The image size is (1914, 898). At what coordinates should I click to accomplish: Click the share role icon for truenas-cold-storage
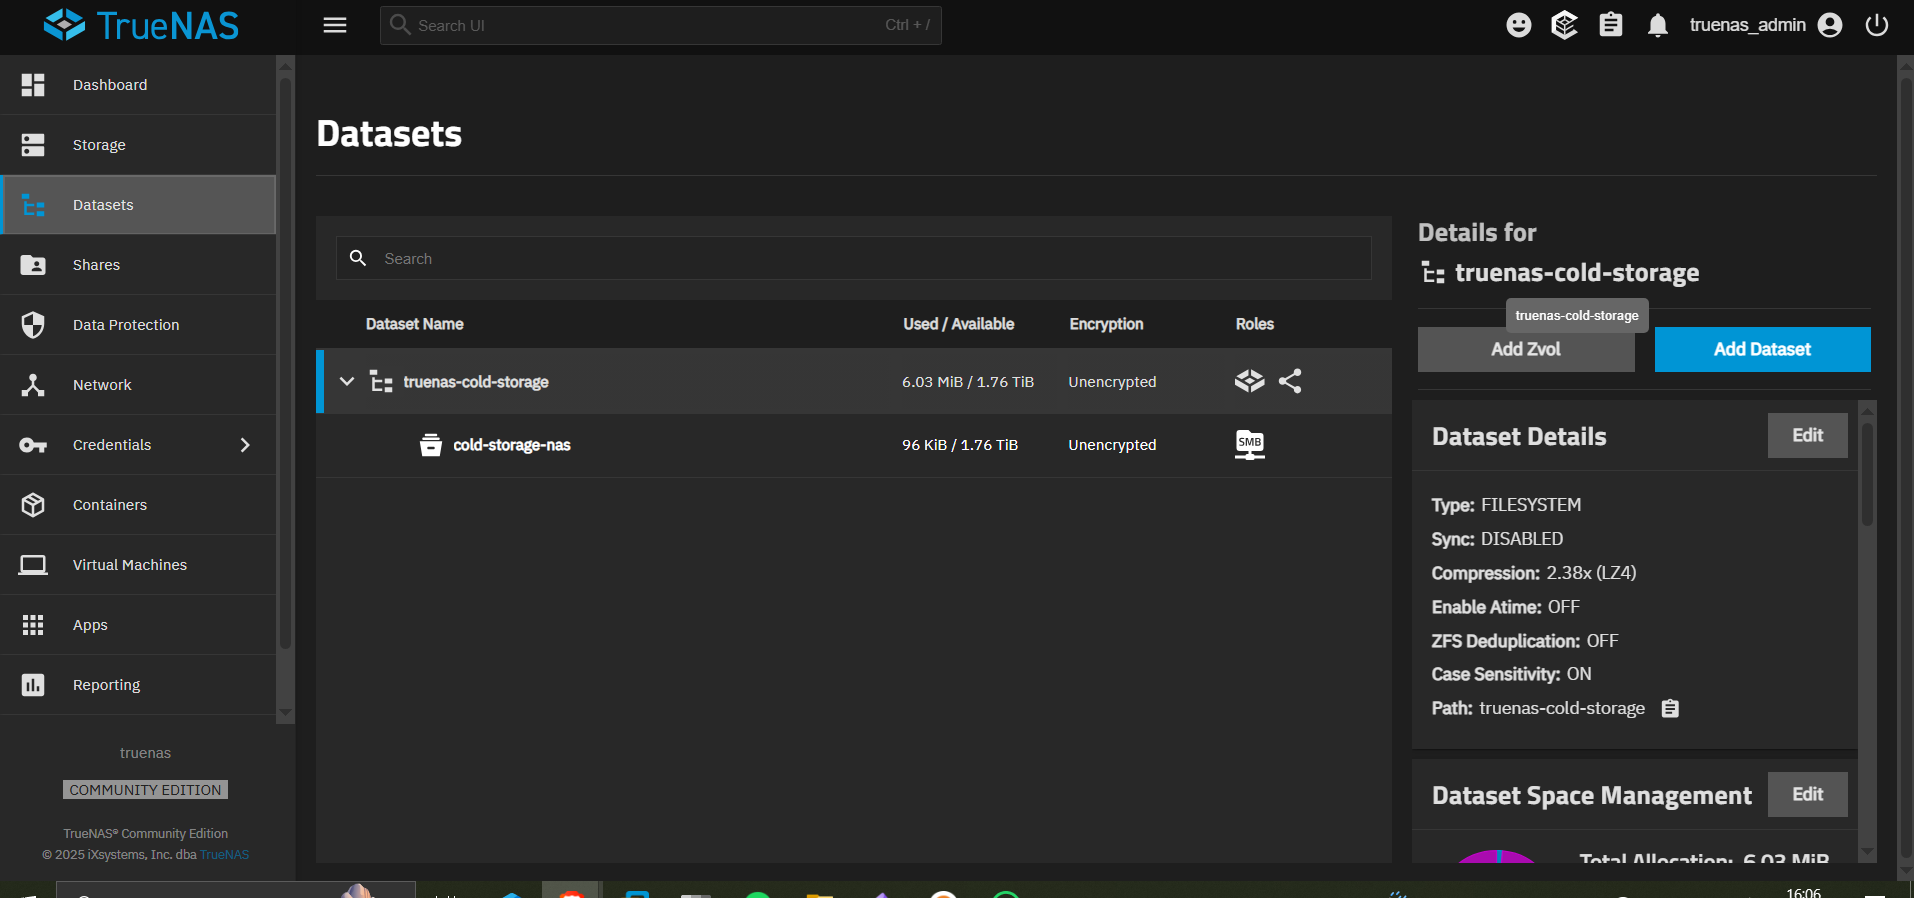1290,381
